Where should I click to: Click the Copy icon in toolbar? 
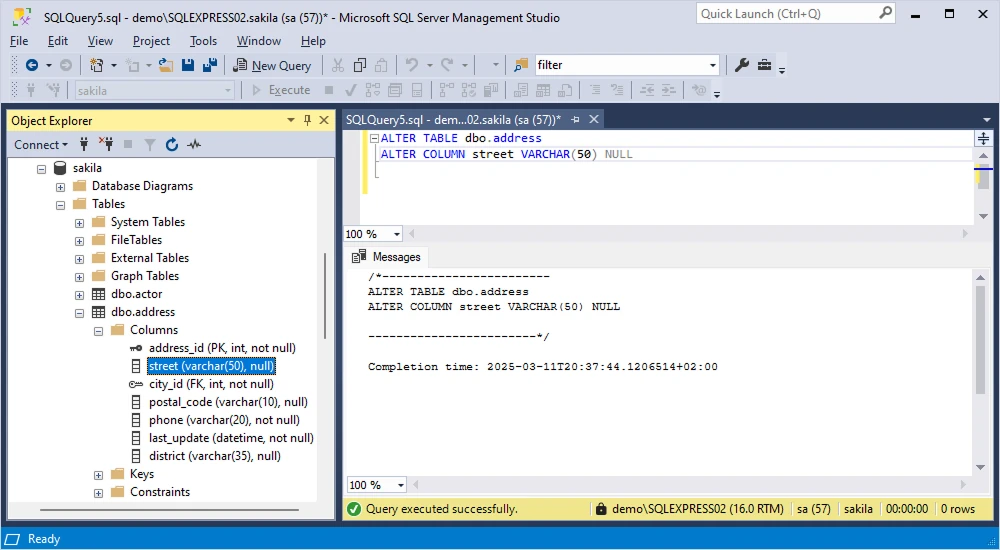point(360,65)
